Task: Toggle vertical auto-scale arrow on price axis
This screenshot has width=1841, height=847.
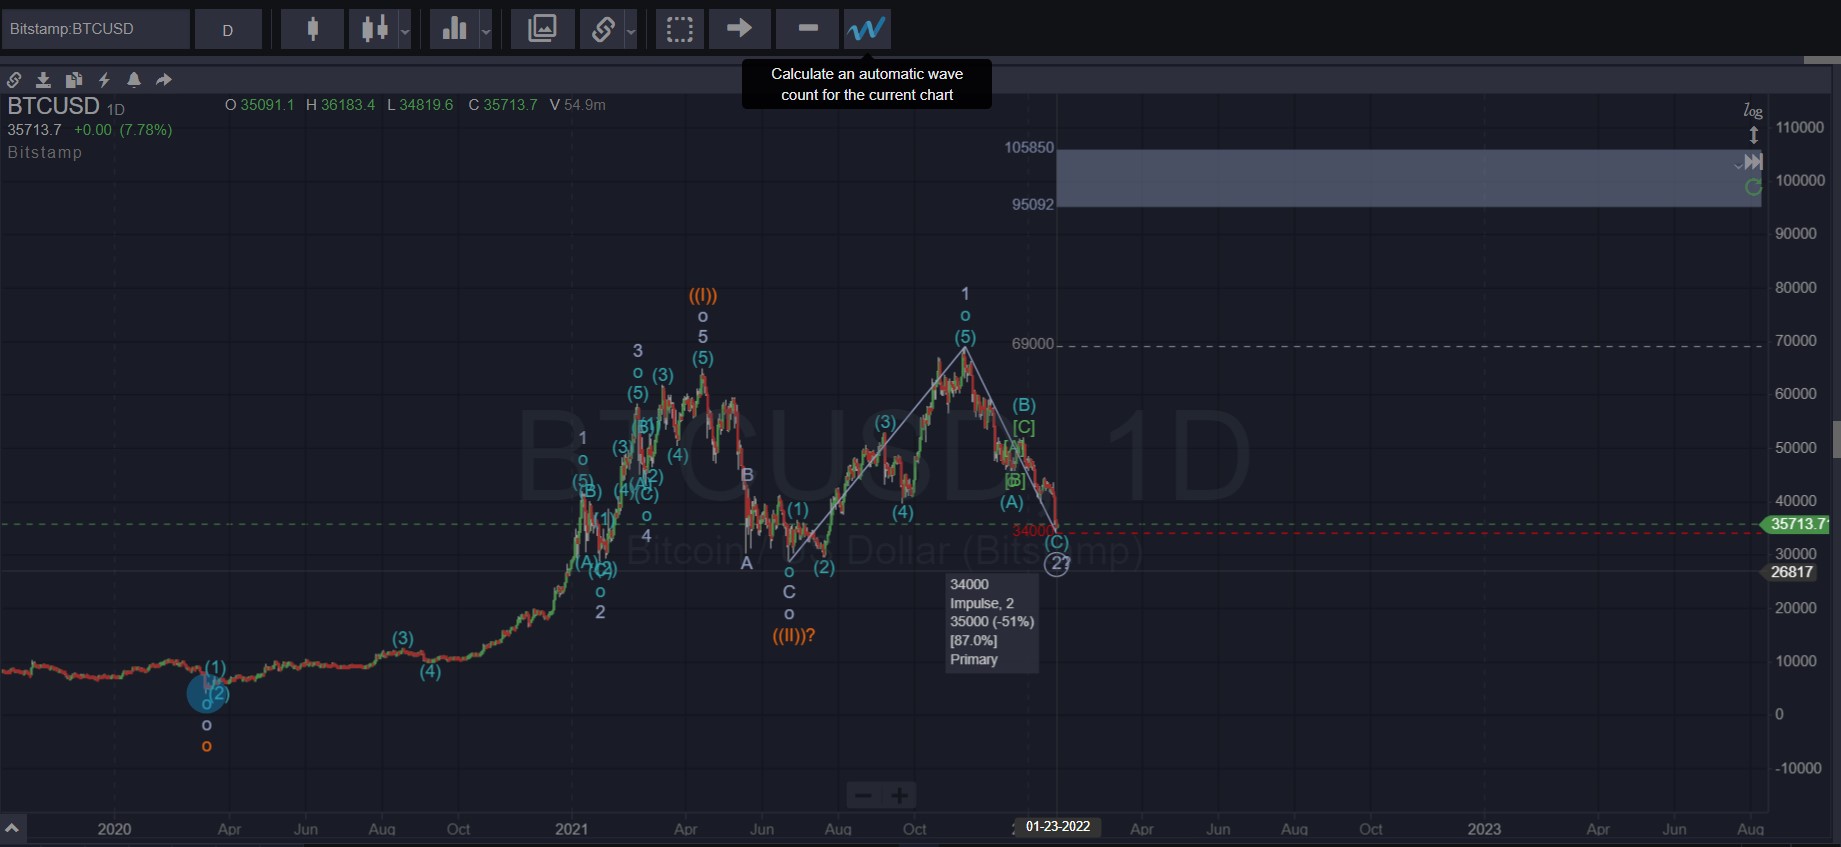Action: point(1753,135)
